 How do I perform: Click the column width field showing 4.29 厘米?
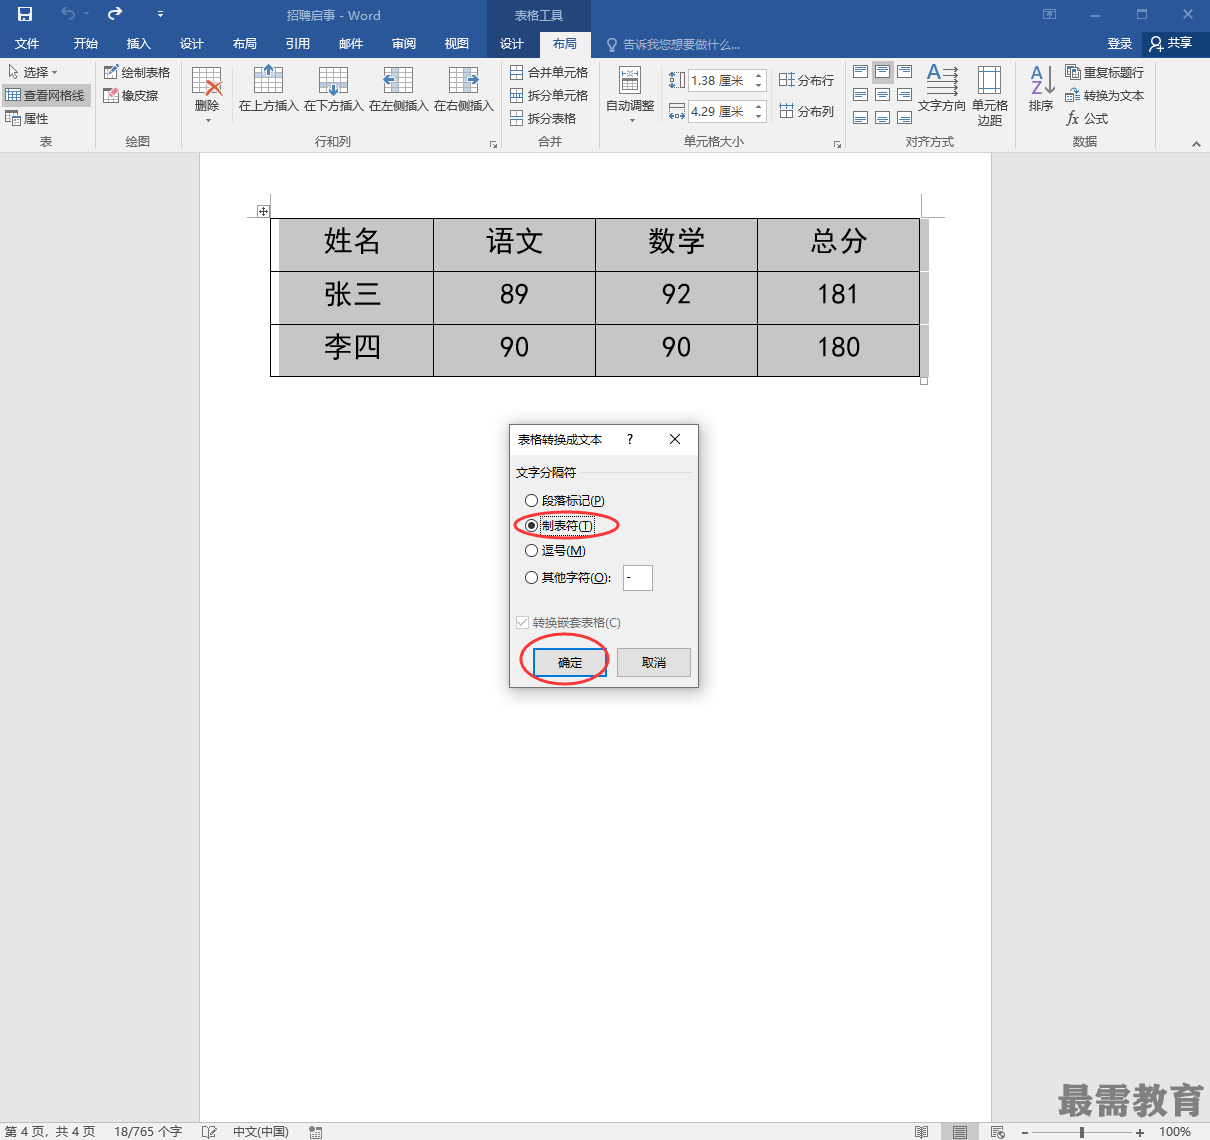click(x=719, y=111)
